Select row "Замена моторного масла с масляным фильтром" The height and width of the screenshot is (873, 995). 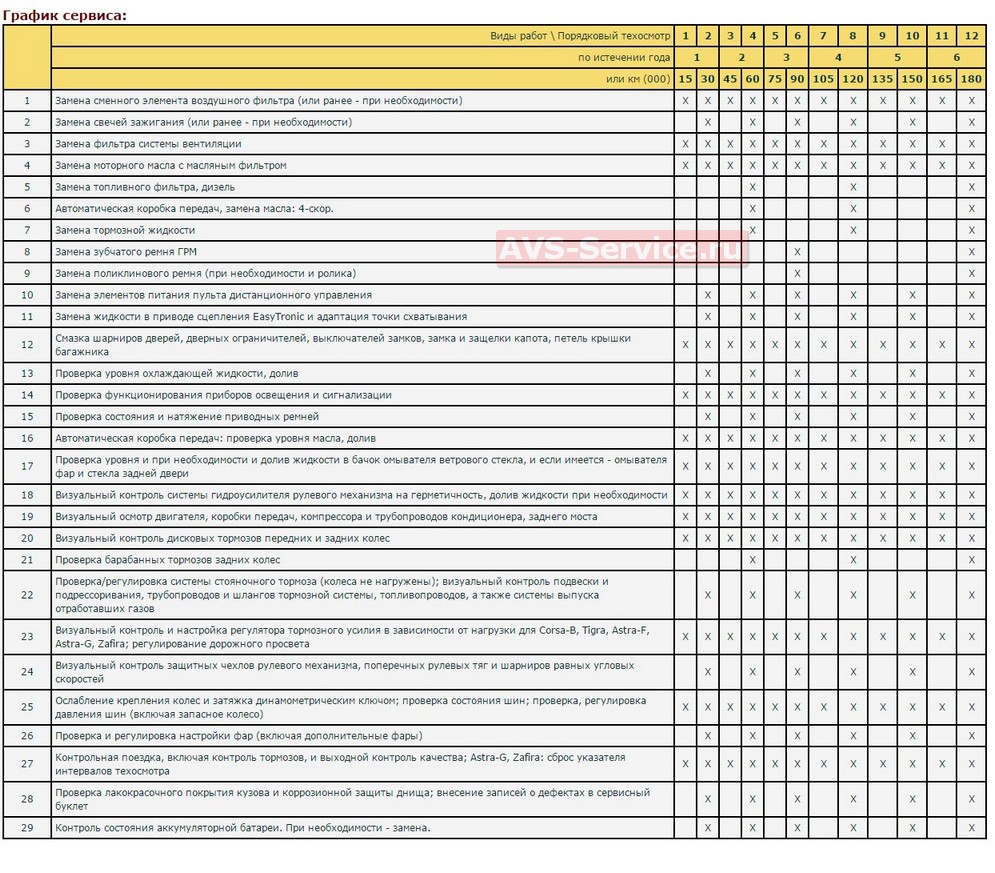[x=495, y=166]
